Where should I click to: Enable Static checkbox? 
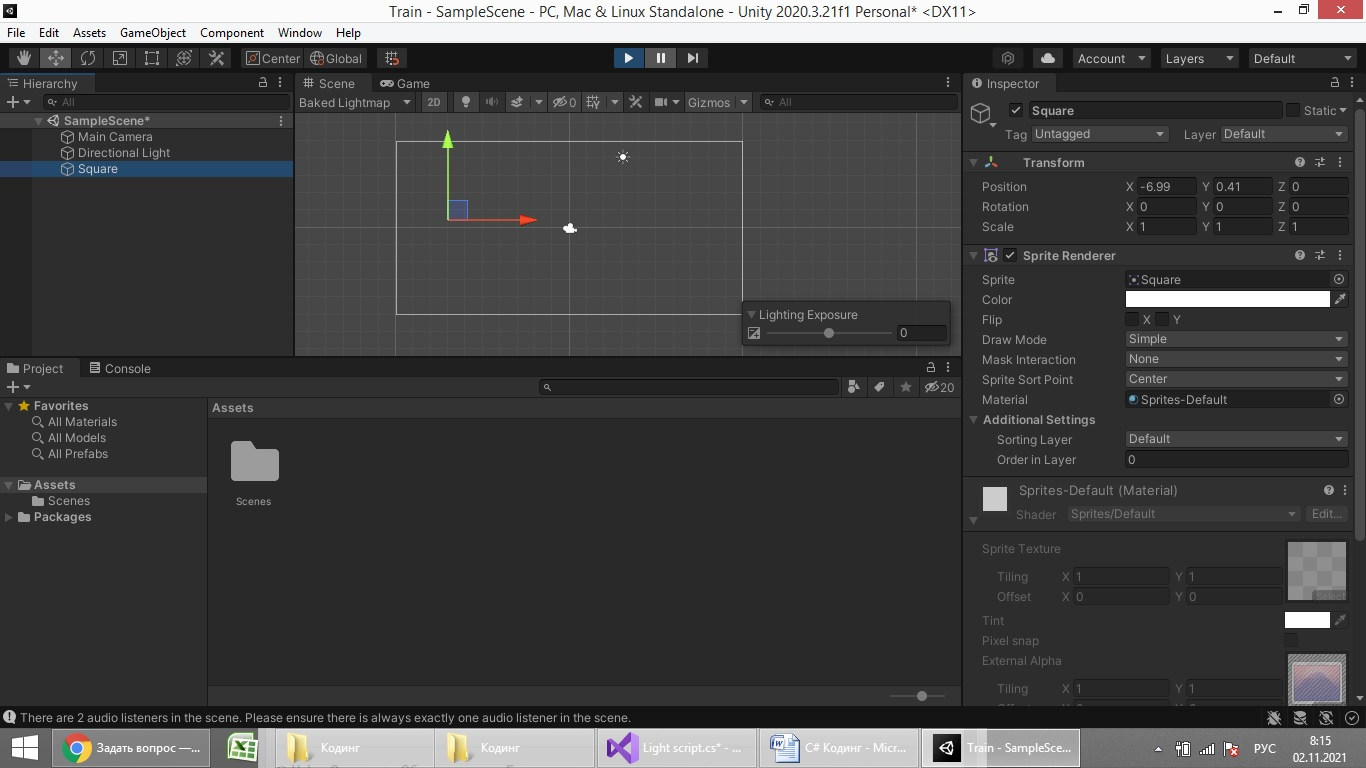[x=1293, y=110]
